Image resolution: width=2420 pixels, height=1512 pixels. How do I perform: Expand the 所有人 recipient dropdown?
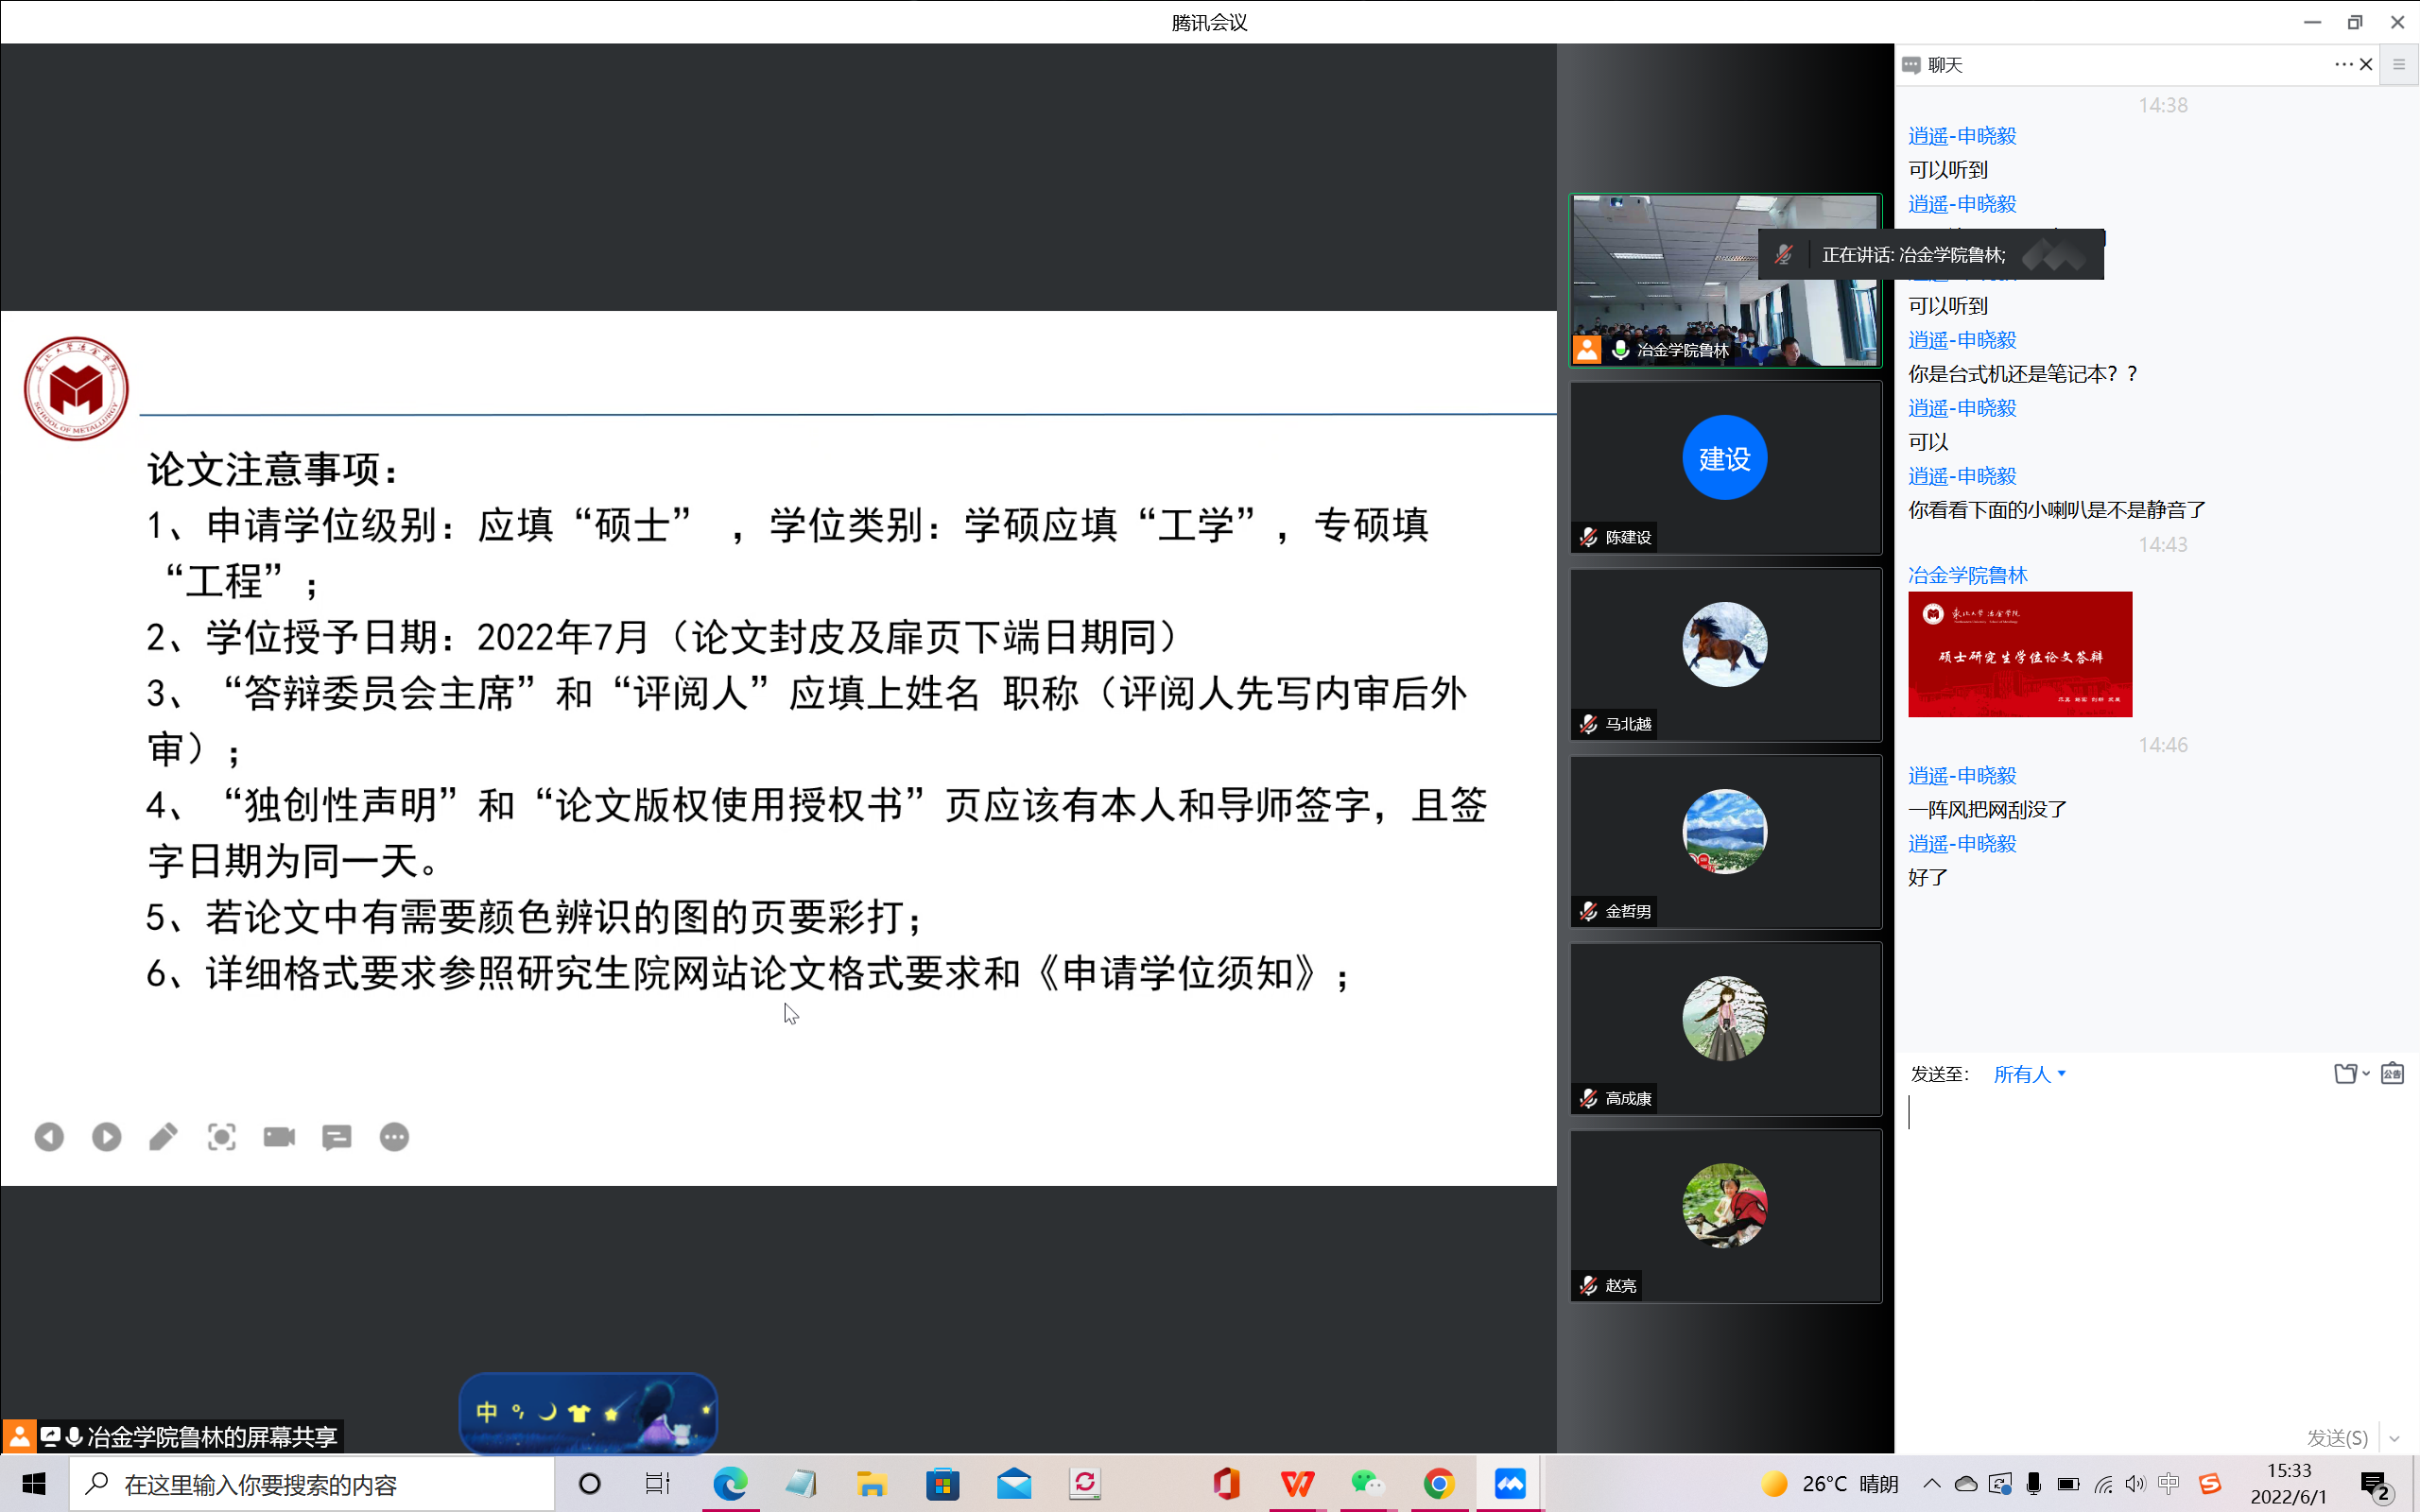tap(2029, 1074)
